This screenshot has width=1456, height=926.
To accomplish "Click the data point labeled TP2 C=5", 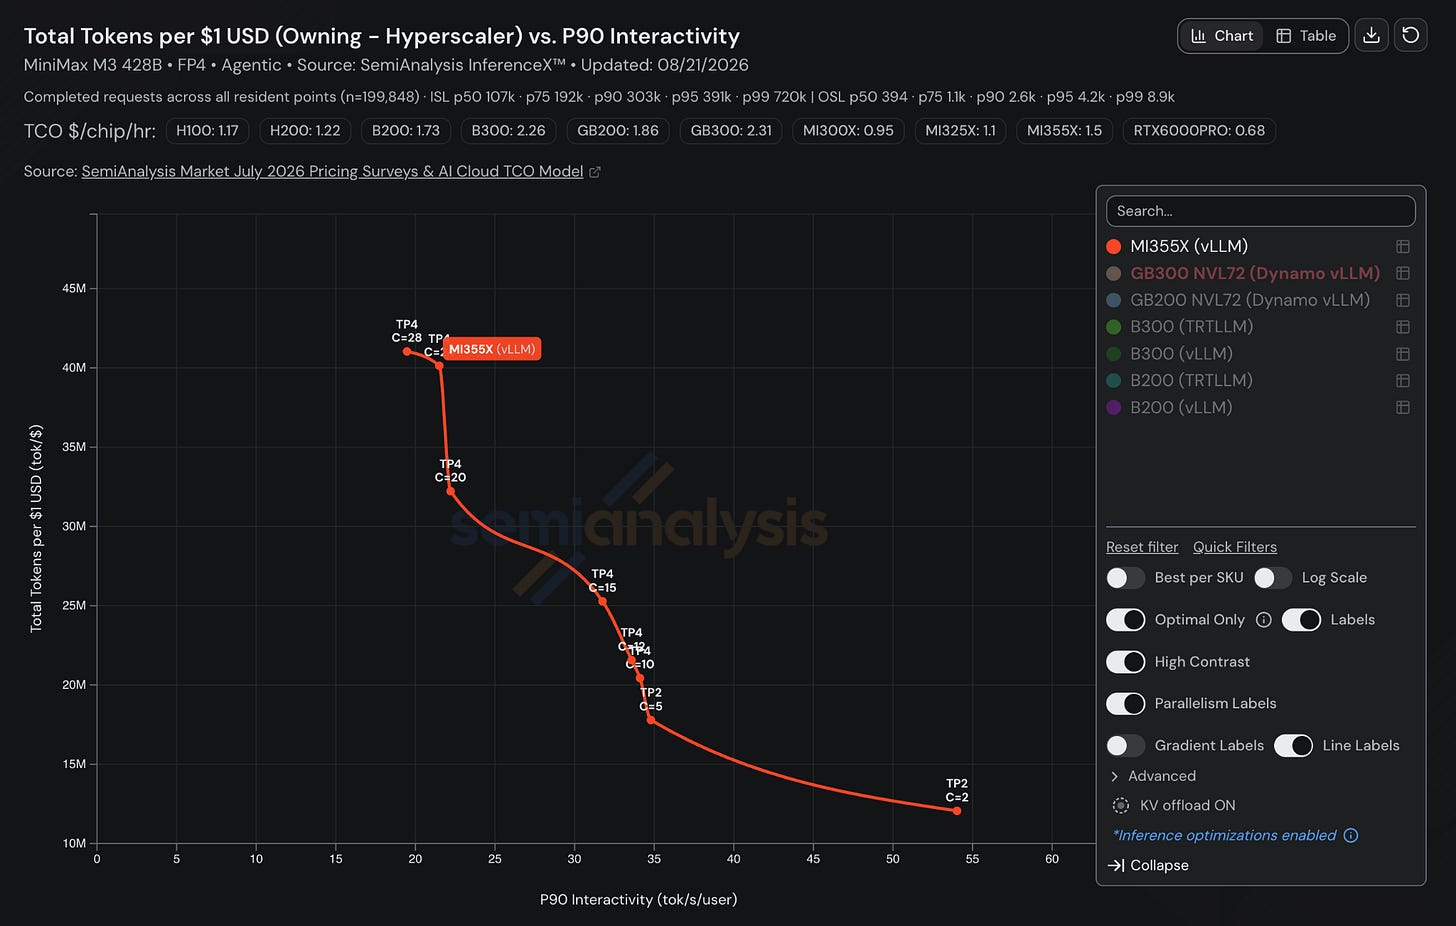I will [x=651, y=720].
